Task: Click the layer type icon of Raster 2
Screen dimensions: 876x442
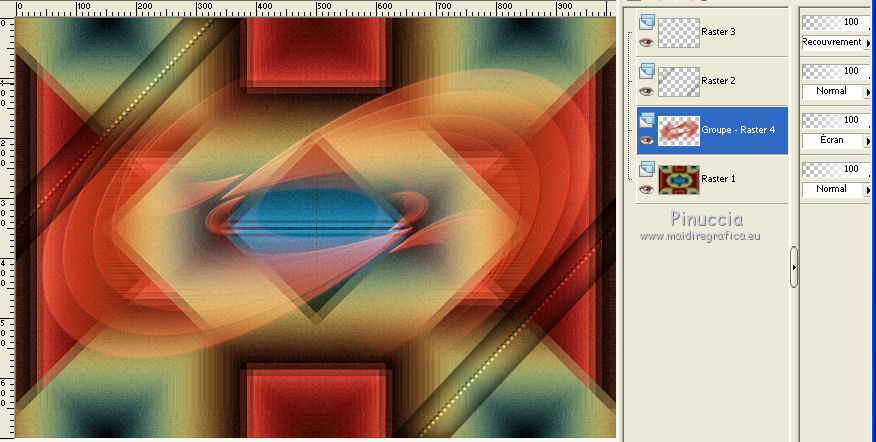Action: click(x=647, y=70)
